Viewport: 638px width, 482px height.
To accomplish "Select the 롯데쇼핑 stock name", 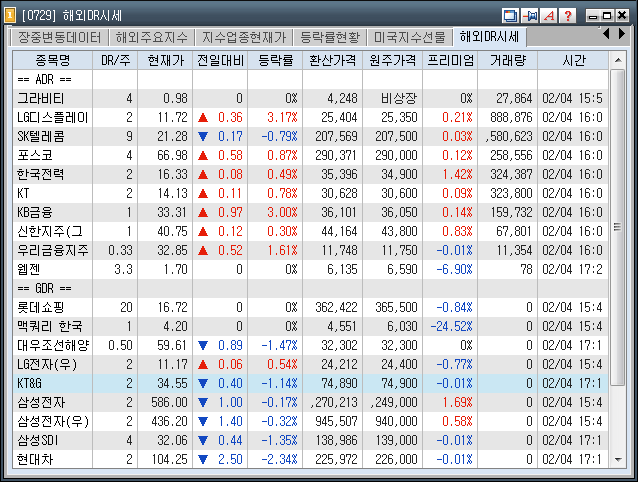I will tap(40, 308).
